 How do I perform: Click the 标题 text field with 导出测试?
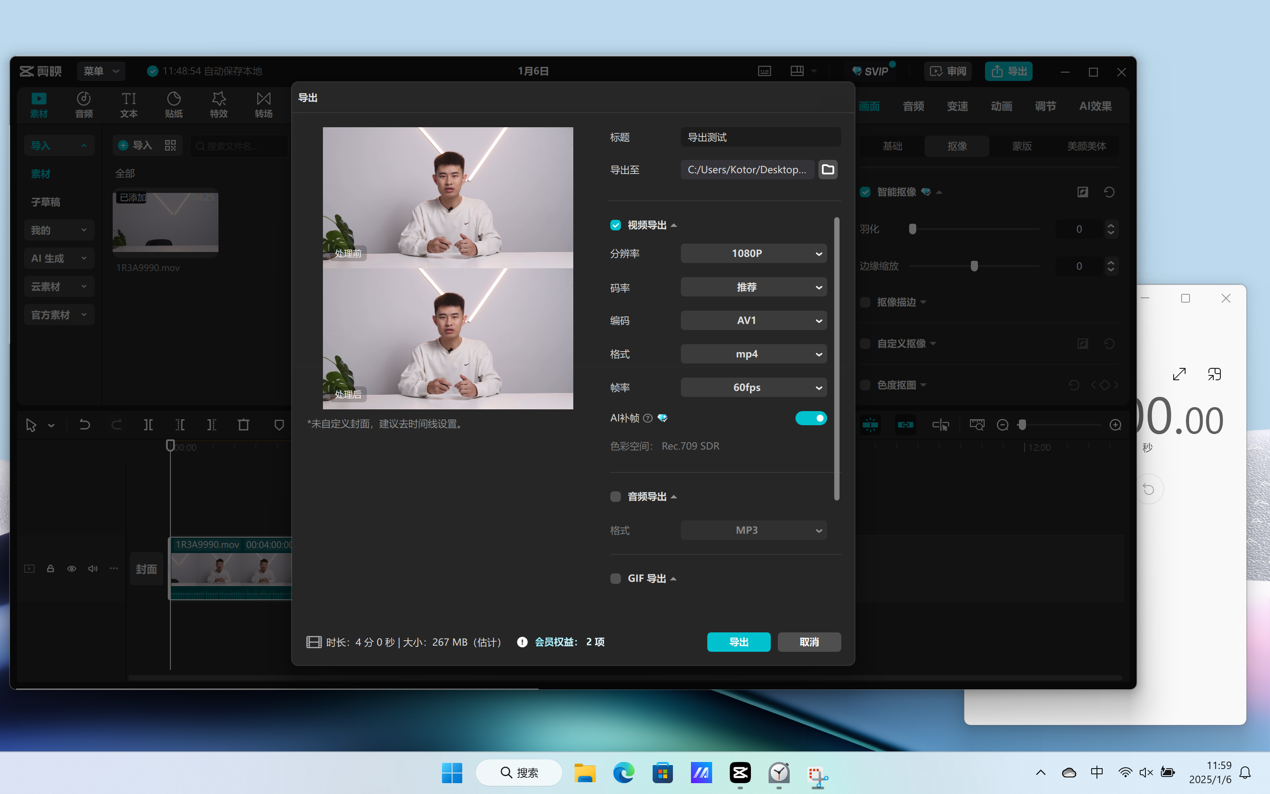(760, 137)
